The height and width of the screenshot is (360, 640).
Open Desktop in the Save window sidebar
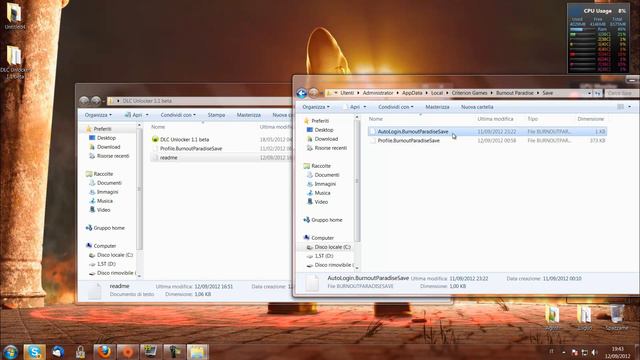coord(324,130)
